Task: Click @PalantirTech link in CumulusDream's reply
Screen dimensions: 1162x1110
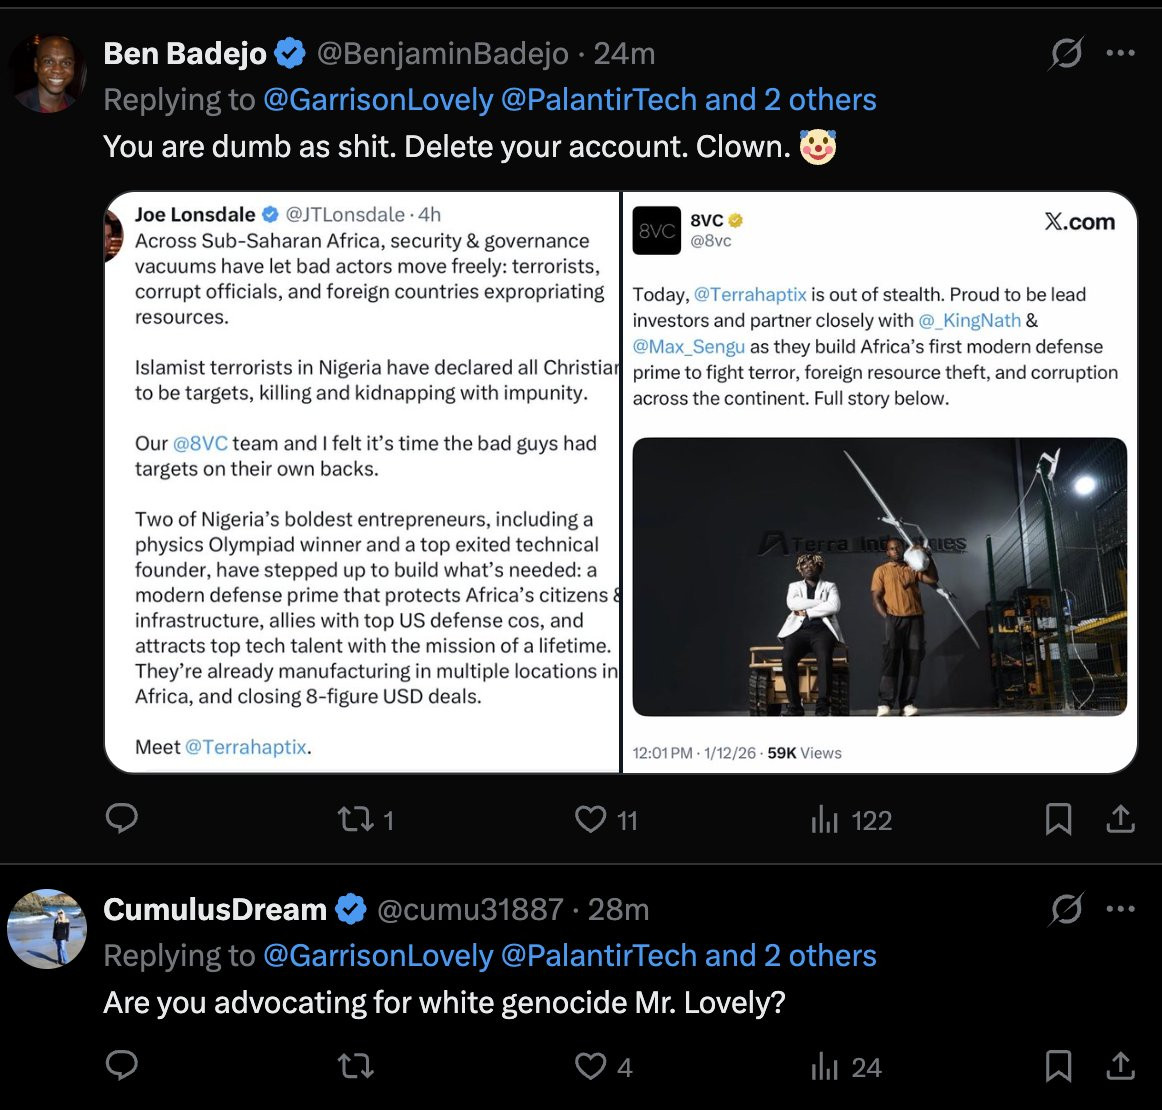Action: (x=598, y=956)
